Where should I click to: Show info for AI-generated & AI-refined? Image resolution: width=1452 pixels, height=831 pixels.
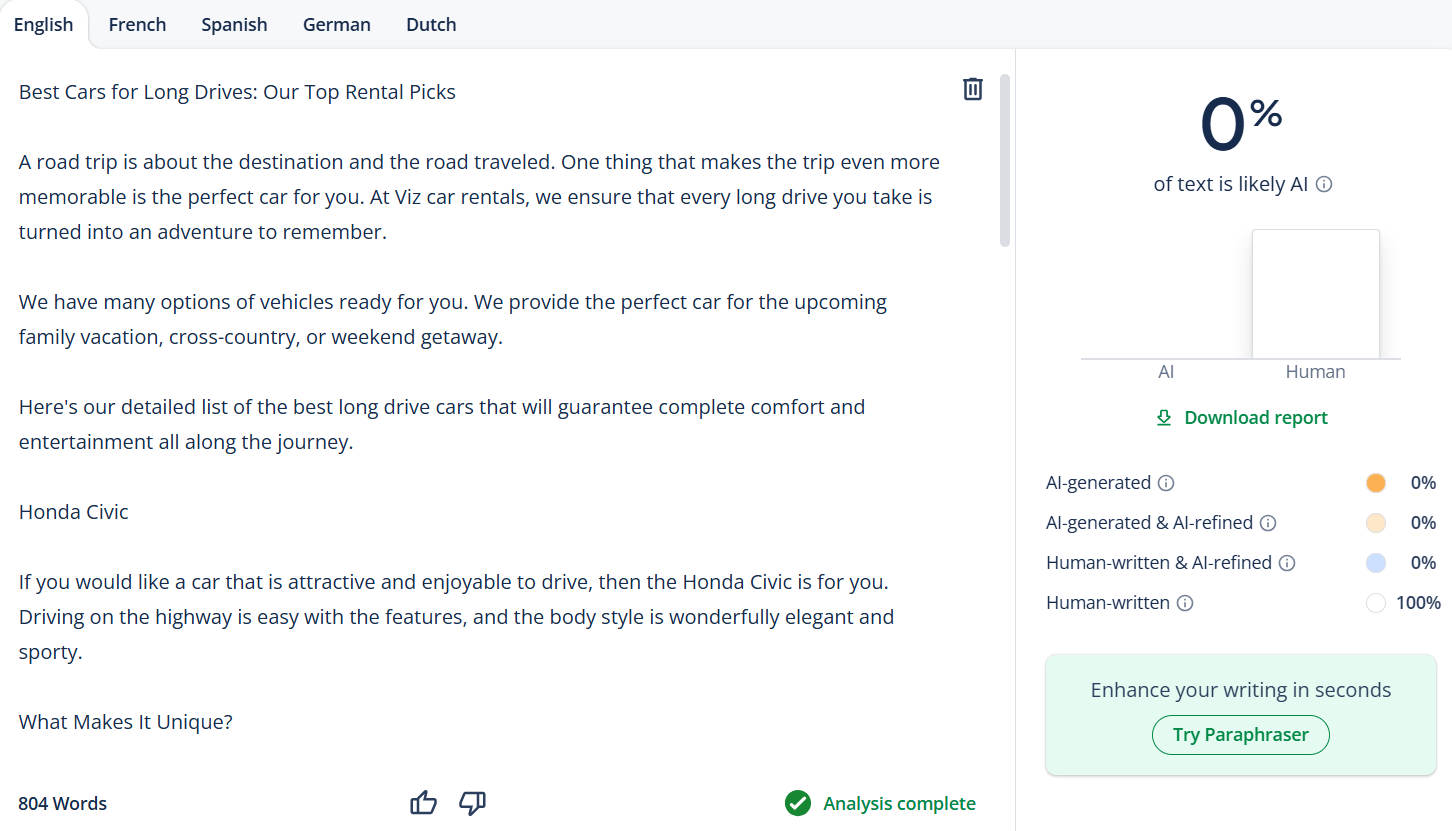(1268, 523)
